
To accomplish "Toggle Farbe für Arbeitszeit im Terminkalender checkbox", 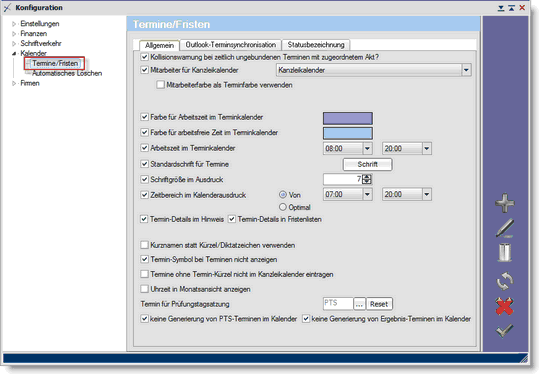I will pos(144,117).
